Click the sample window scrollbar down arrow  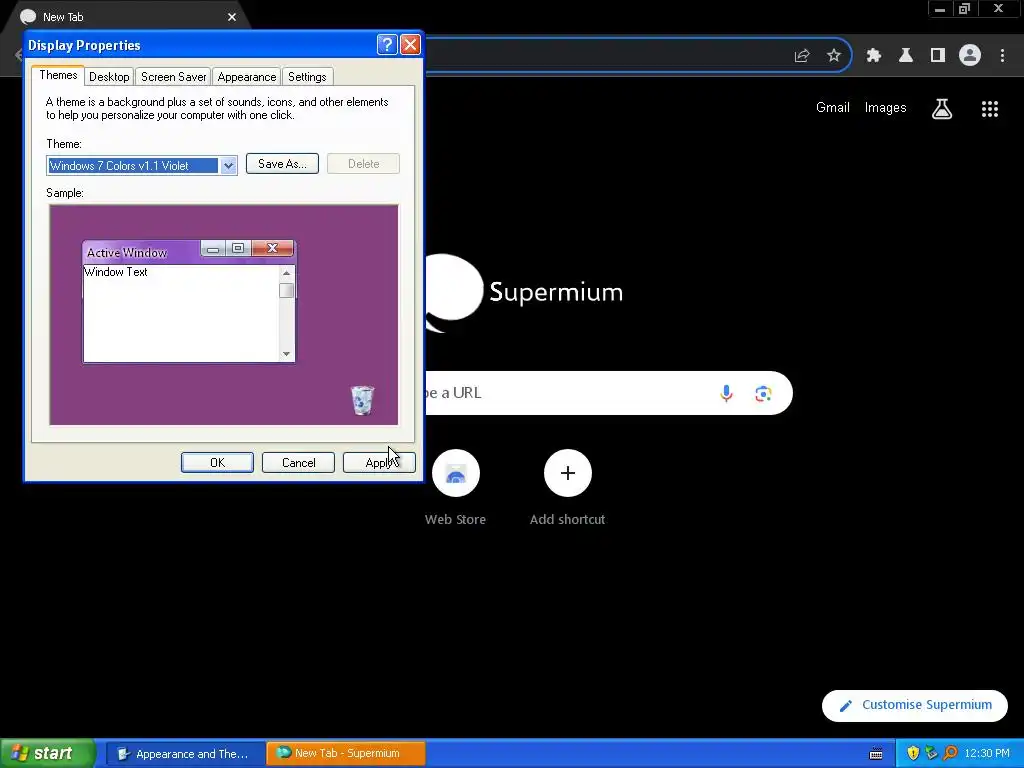coord(286,354)
